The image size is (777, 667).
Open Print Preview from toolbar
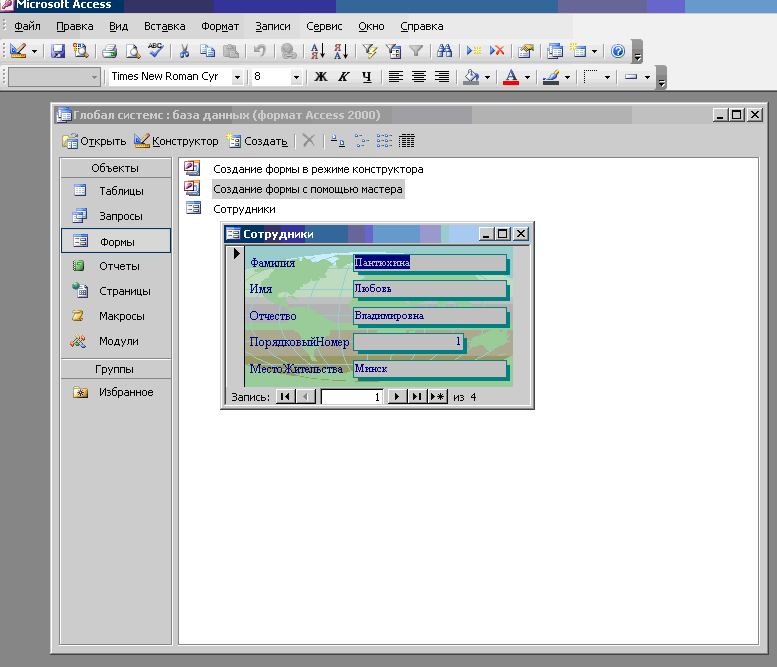point(132,51)
